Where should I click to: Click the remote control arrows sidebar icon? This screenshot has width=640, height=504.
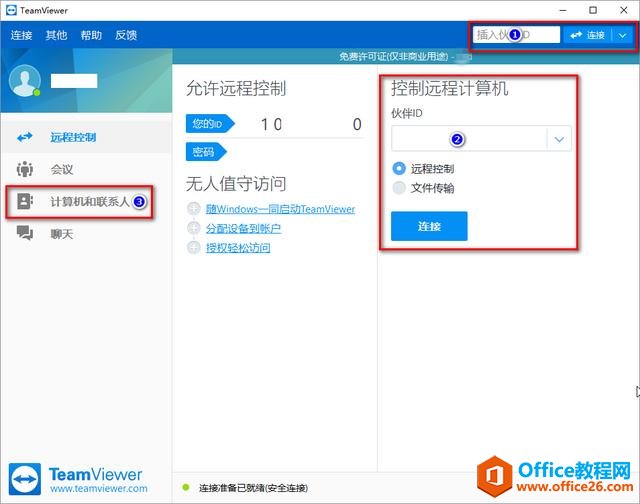24,137
